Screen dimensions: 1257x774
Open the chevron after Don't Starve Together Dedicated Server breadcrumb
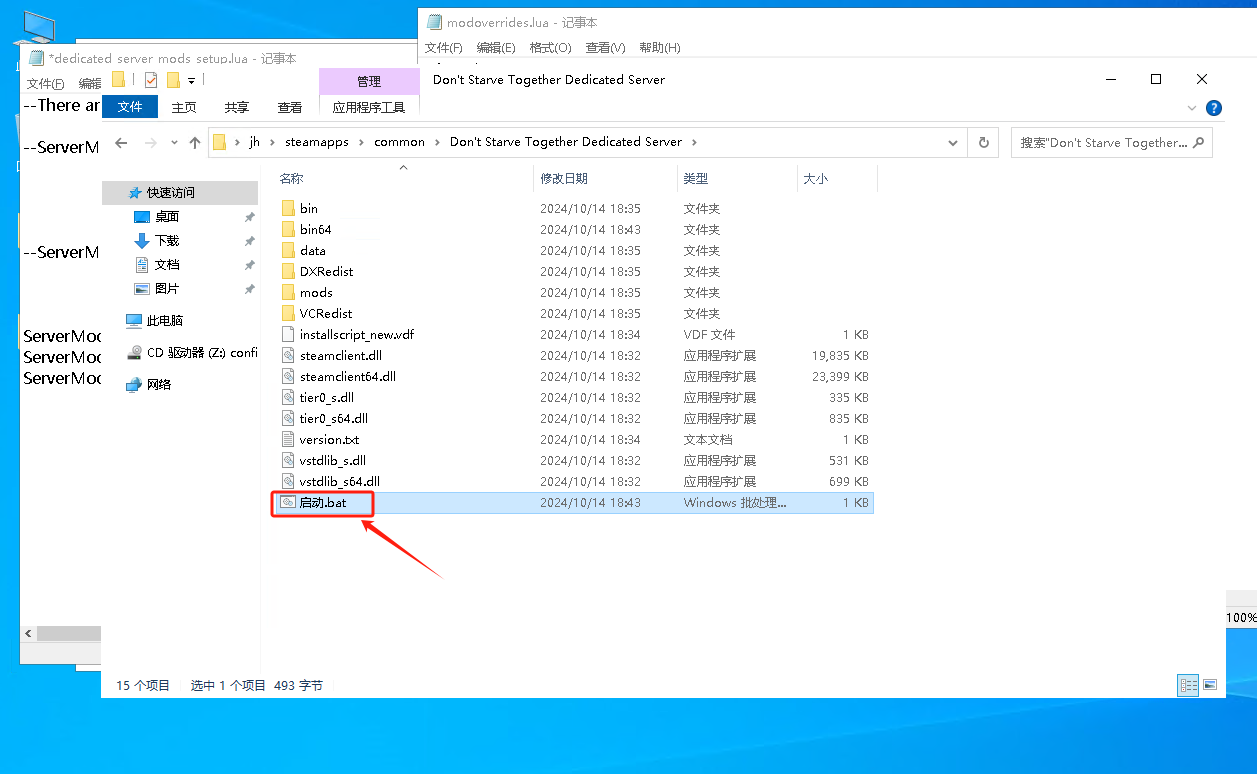(x=693, y=142)
